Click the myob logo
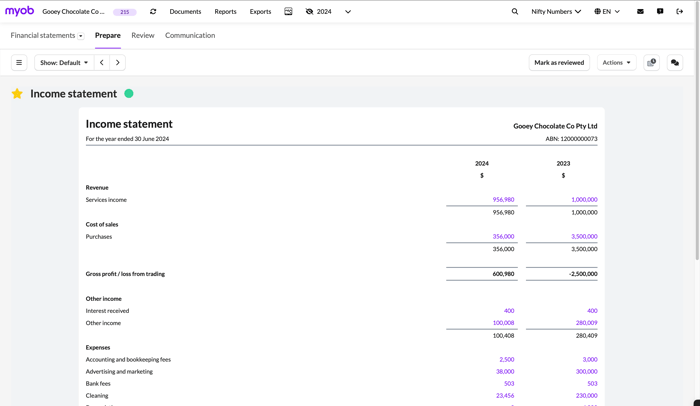 point(19,11)
